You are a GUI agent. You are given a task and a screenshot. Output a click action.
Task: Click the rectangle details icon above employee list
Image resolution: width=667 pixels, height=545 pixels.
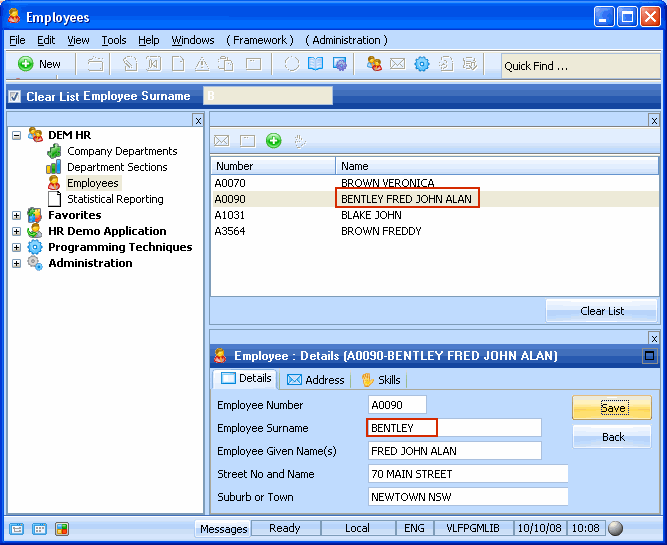pyautogui.click(x=247, y=141)
